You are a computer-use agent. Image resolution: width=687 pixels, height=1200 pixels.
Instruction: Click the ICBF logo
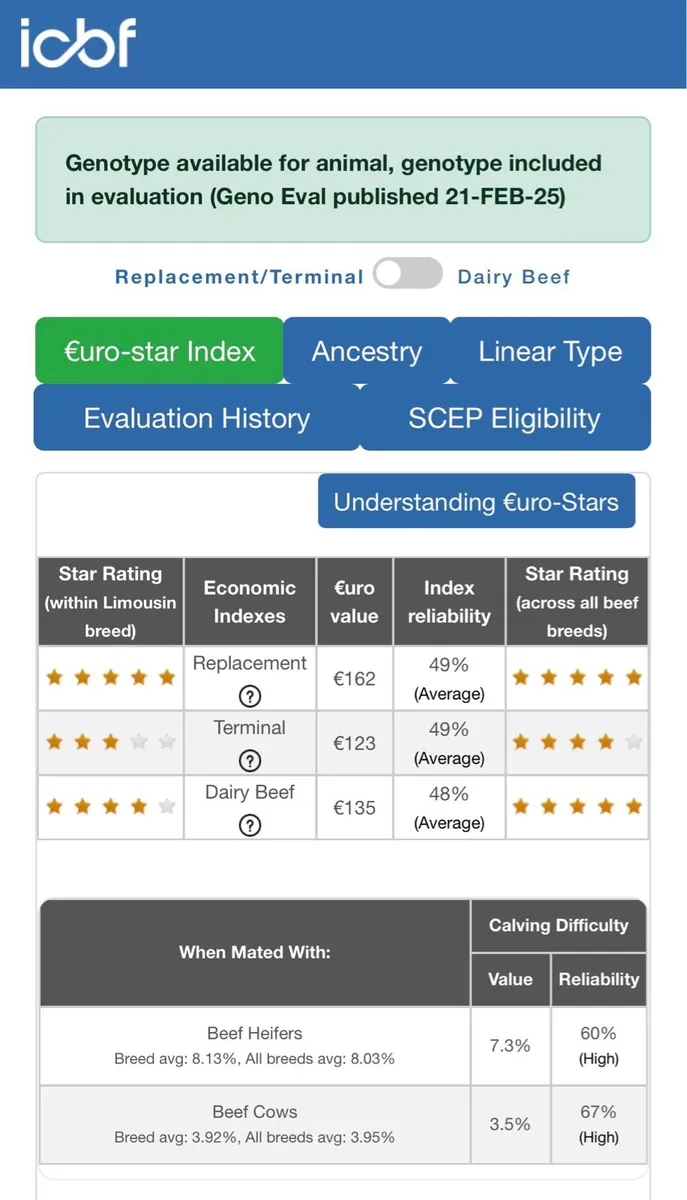(78, 42)
